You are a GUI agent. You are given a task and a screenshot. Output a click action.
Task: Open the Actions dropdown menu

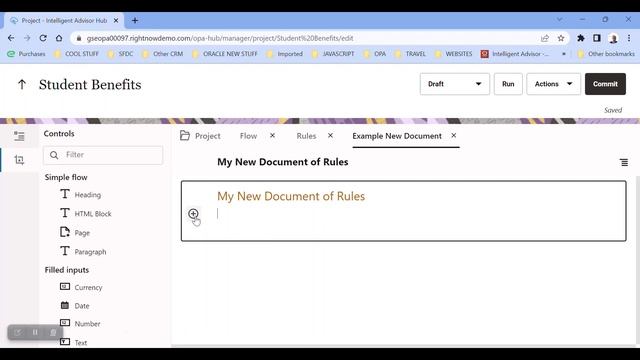(553, 84)
